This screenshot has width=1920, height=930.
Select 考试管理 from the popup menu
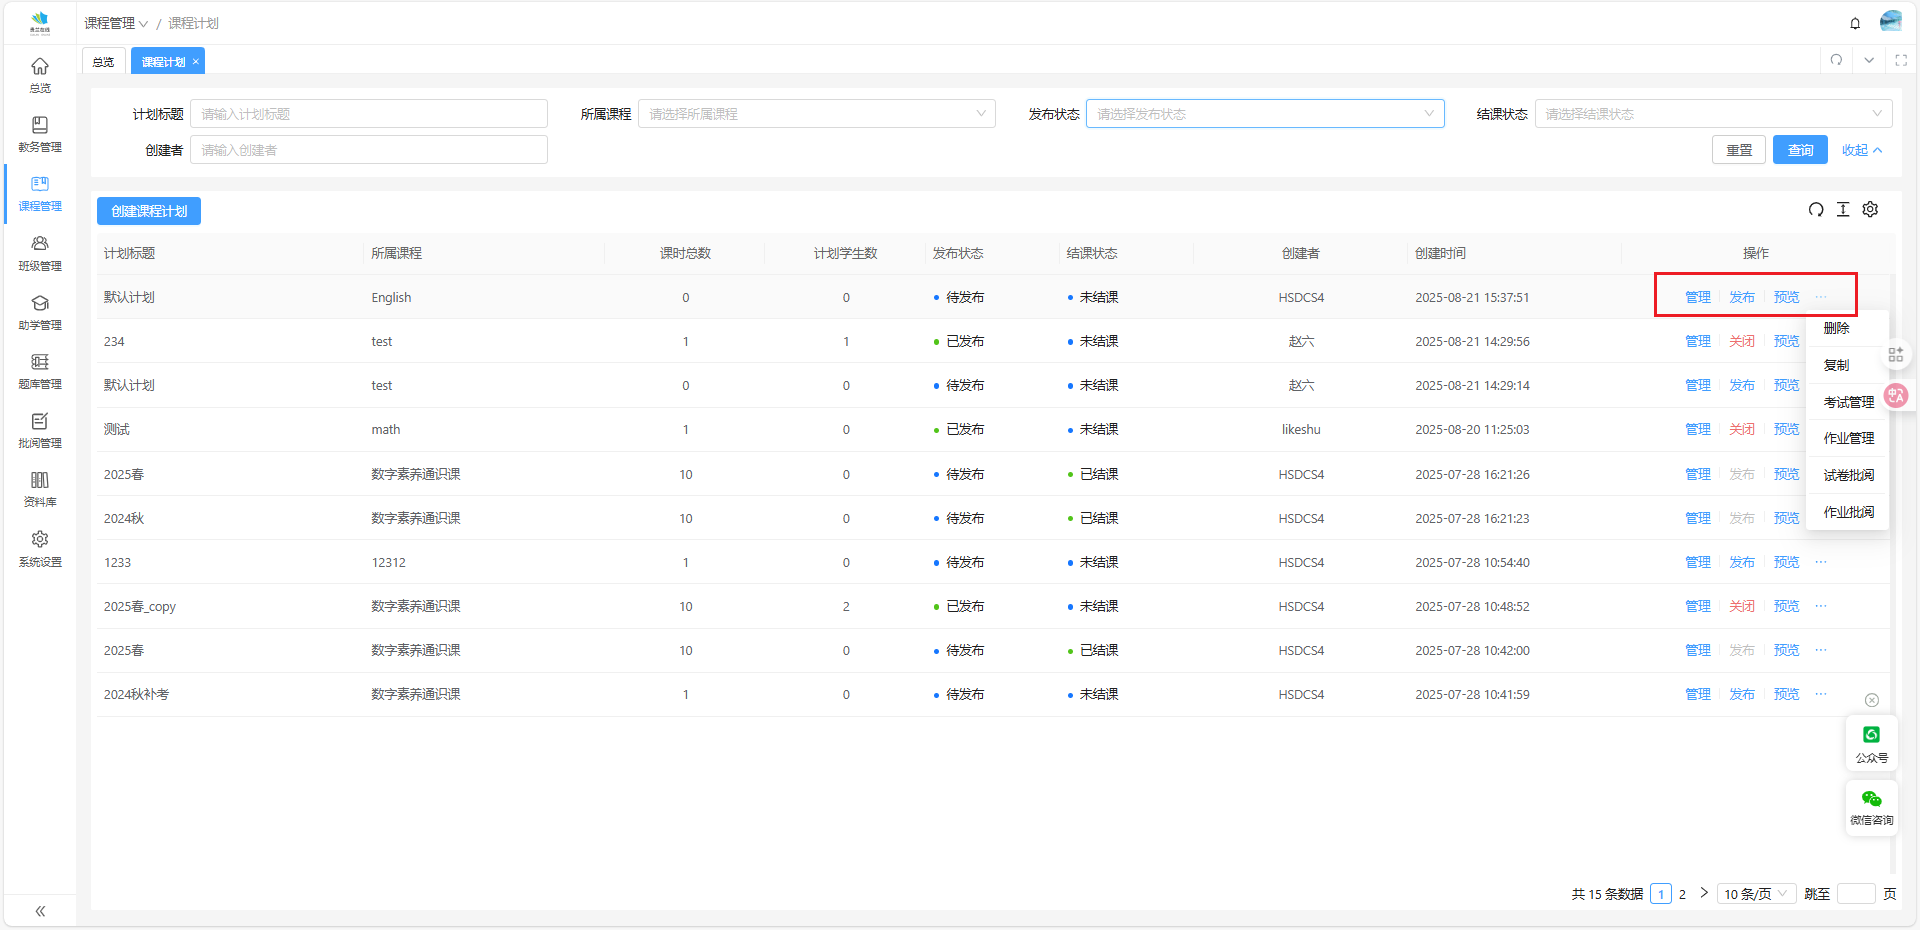1848,402
